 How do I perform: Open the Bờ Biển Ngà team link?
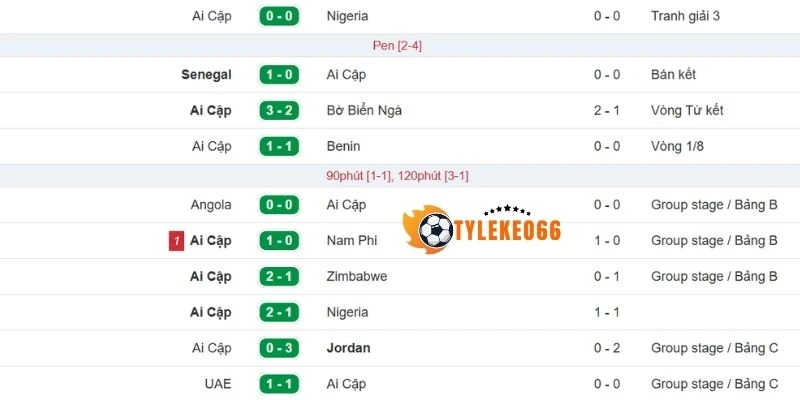click(367, 110)
